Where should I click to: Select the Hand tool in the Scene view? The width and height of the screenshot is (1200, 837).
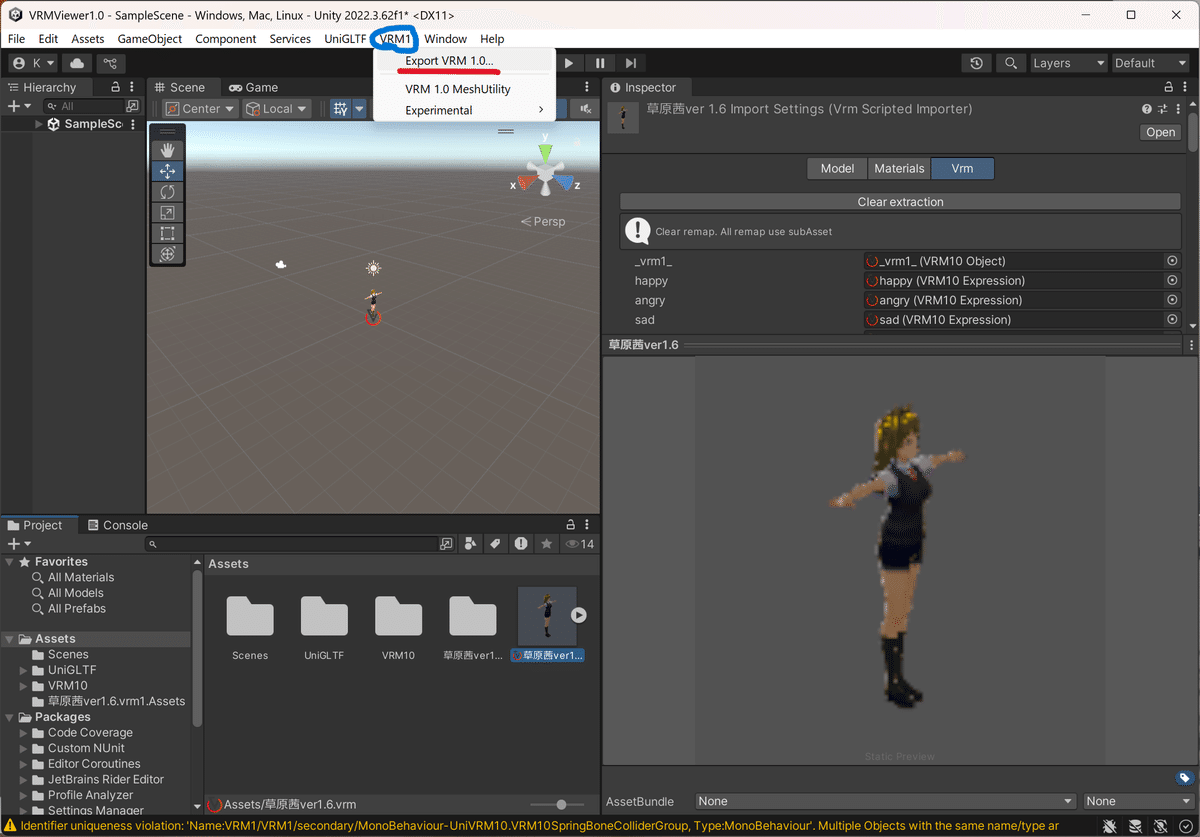[167, 150]
